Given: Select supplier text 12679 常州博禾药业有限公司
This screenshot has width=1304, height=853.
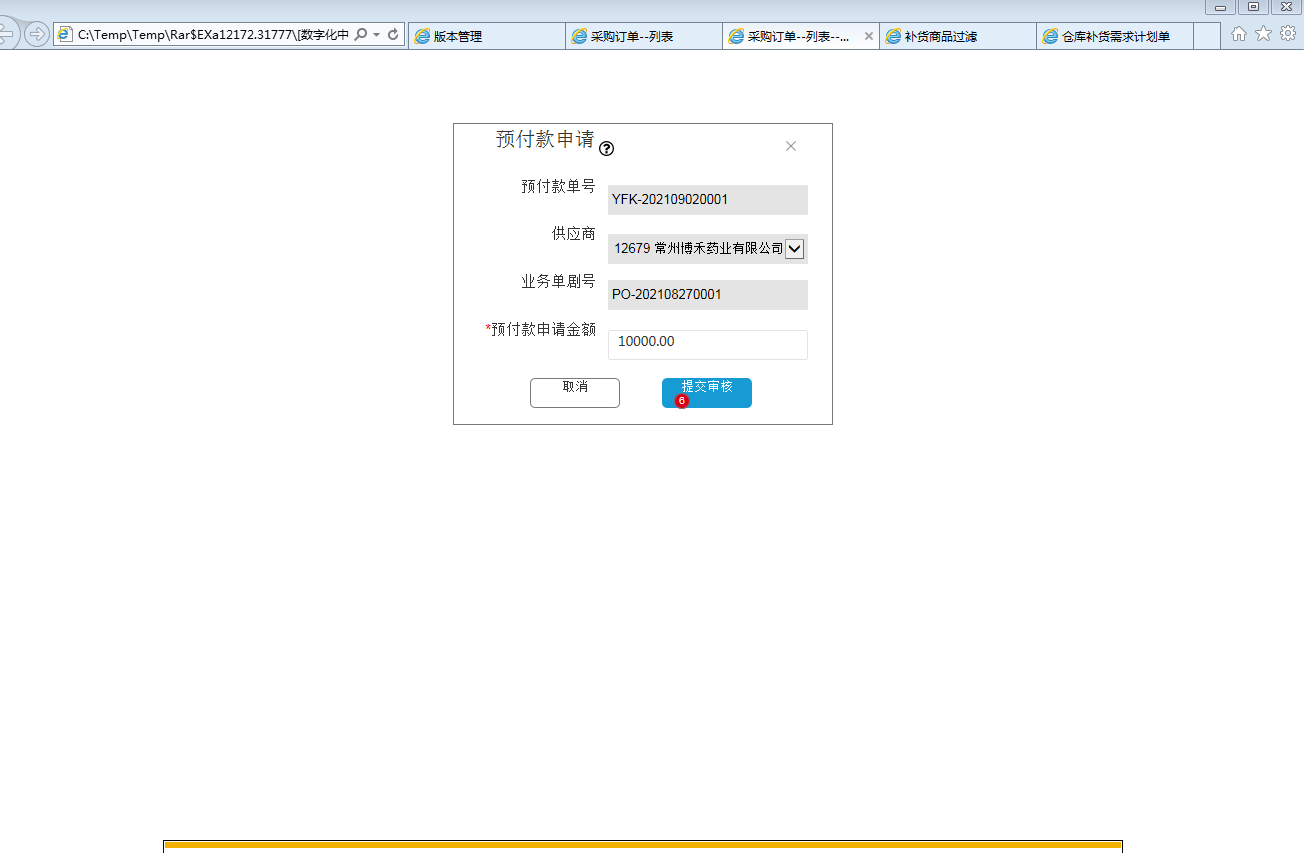Looking at the screenshot, I should click(698, 248).
